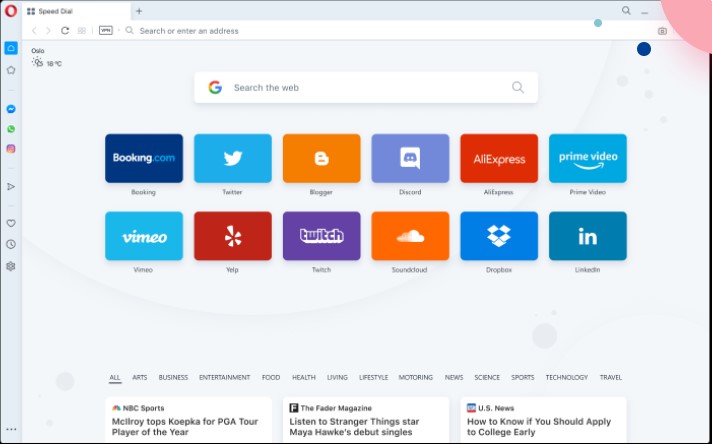Open History clock icon in sidebar

tap(11, 244)
